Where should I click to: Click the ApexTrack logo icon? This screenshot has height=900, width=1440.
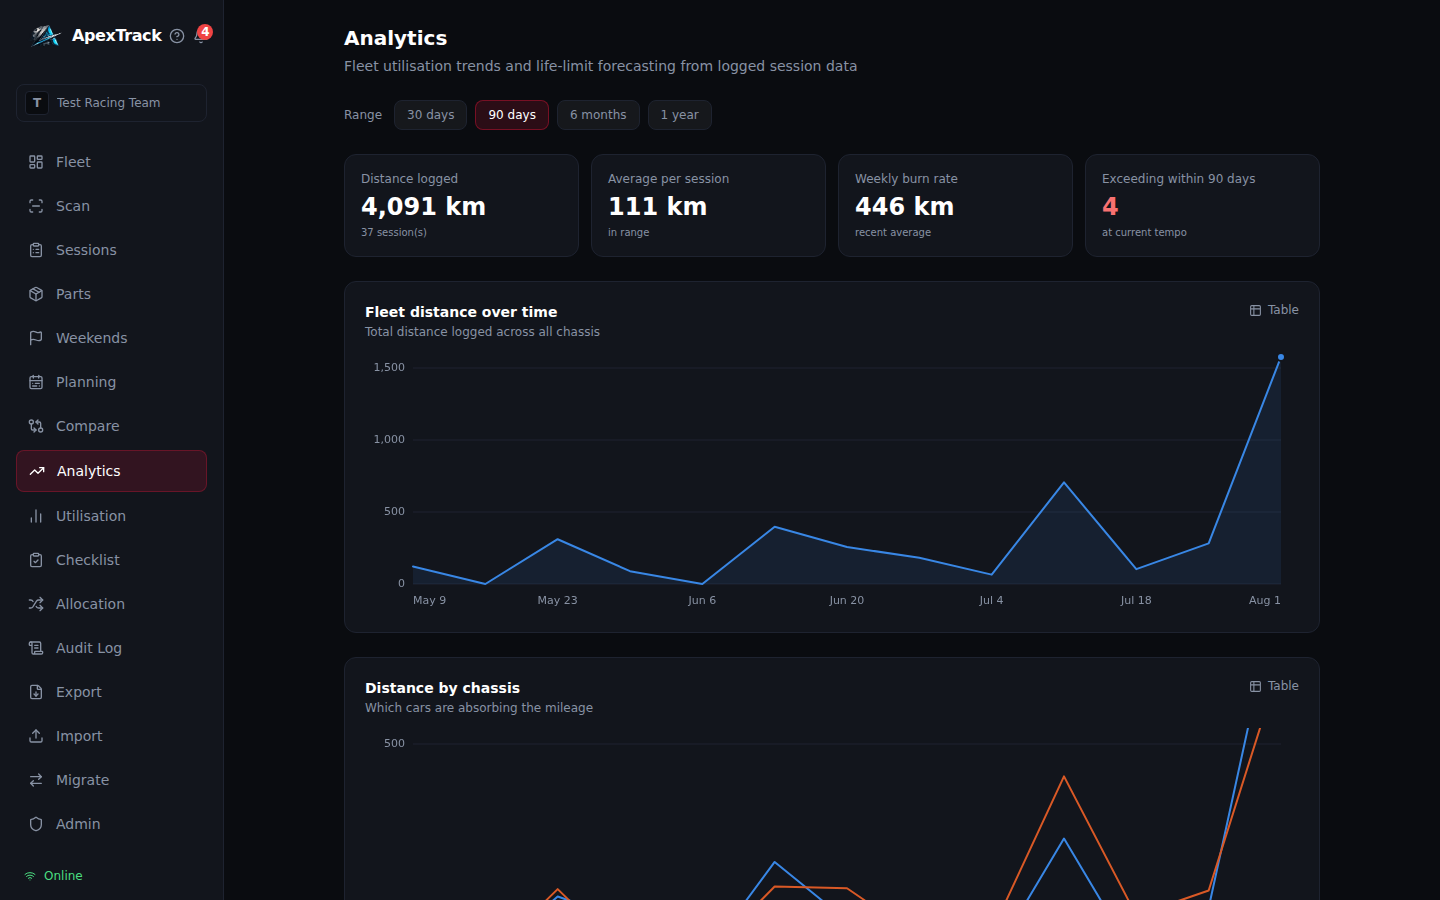(x=45, y=36)
